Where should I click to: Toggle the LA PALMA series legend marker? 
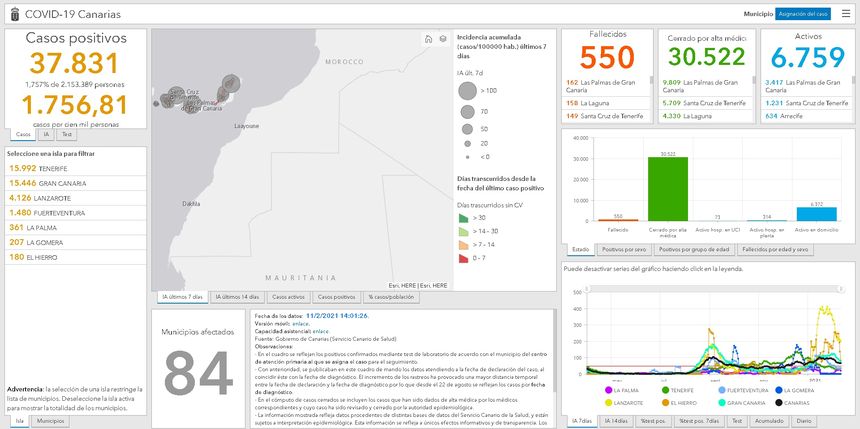coord(607,390)
